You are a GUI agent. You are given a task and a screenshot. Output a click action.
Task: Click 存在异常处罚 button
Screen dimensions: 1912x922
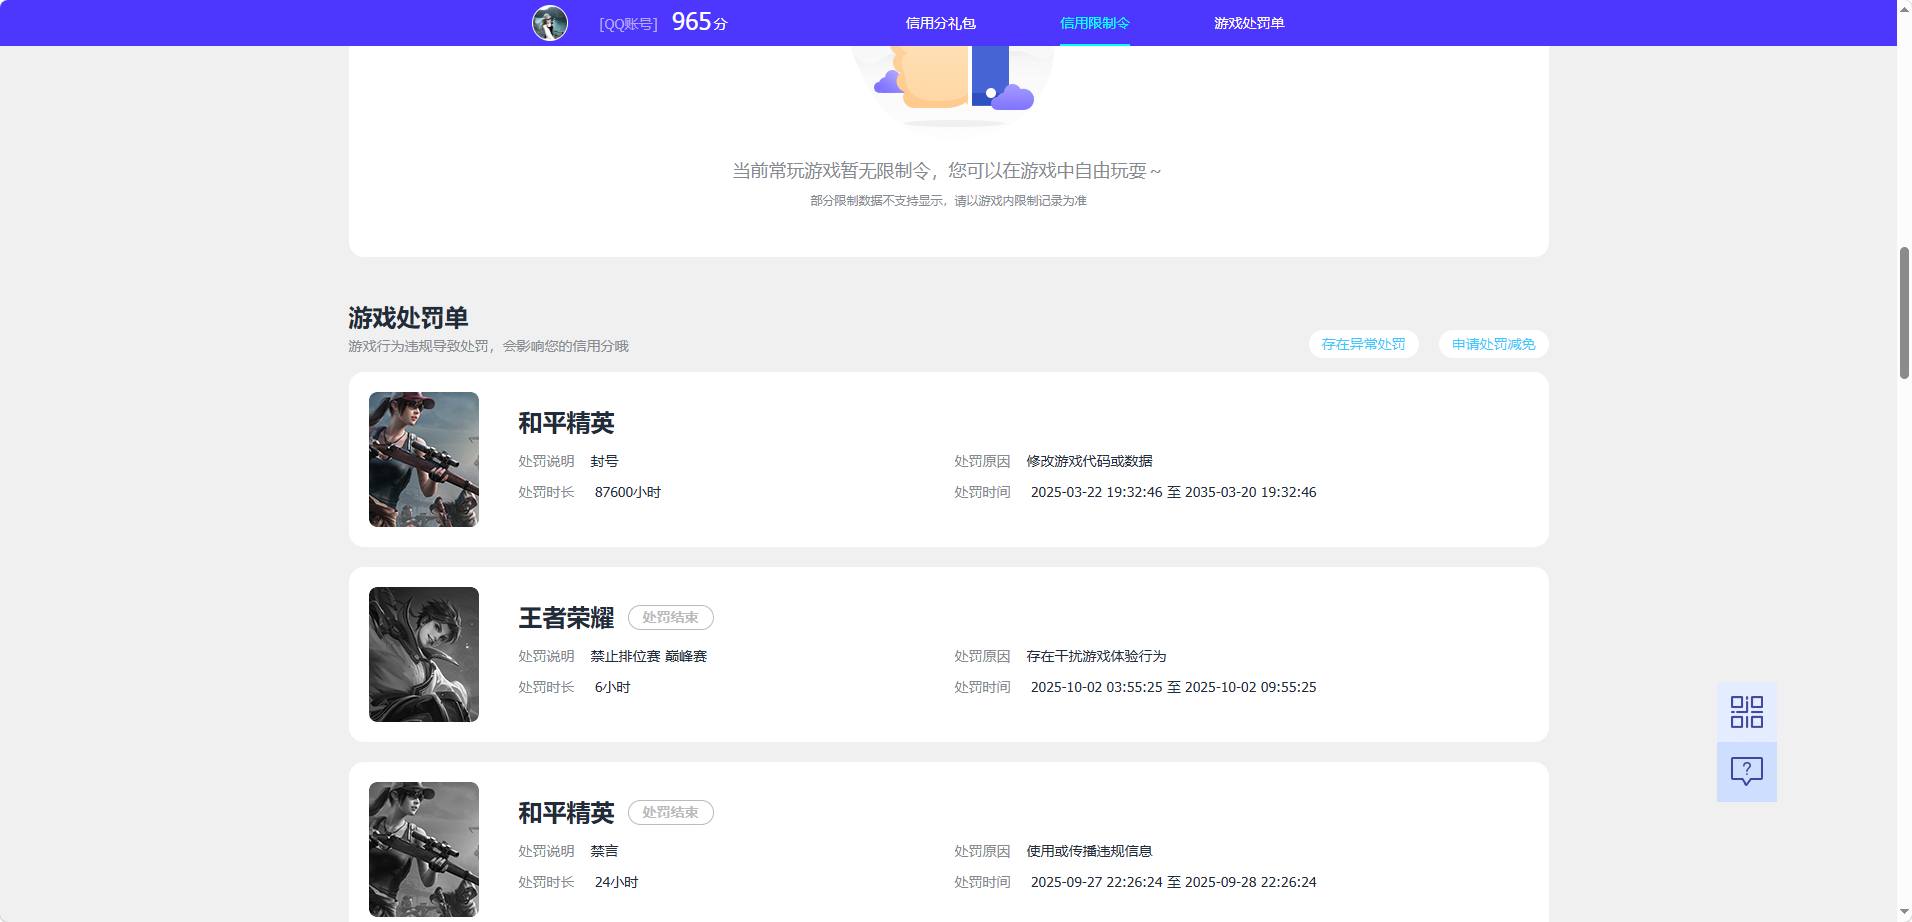coord(1363,344)
